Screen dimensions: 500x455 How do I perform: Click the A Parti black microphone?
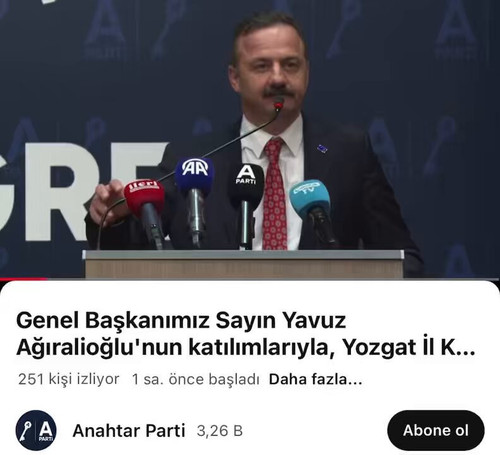(246, 200)
